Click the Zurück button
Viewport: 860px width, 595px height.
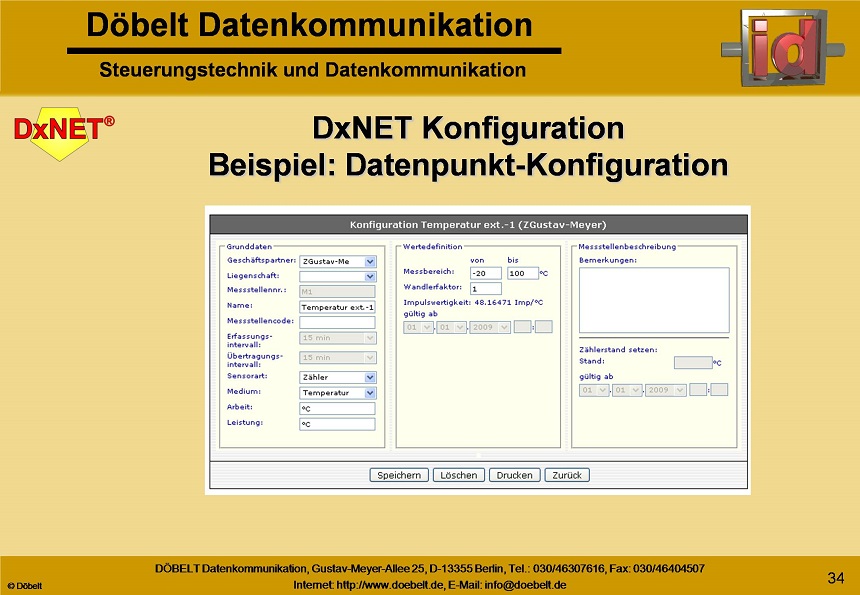pos(567,475)
